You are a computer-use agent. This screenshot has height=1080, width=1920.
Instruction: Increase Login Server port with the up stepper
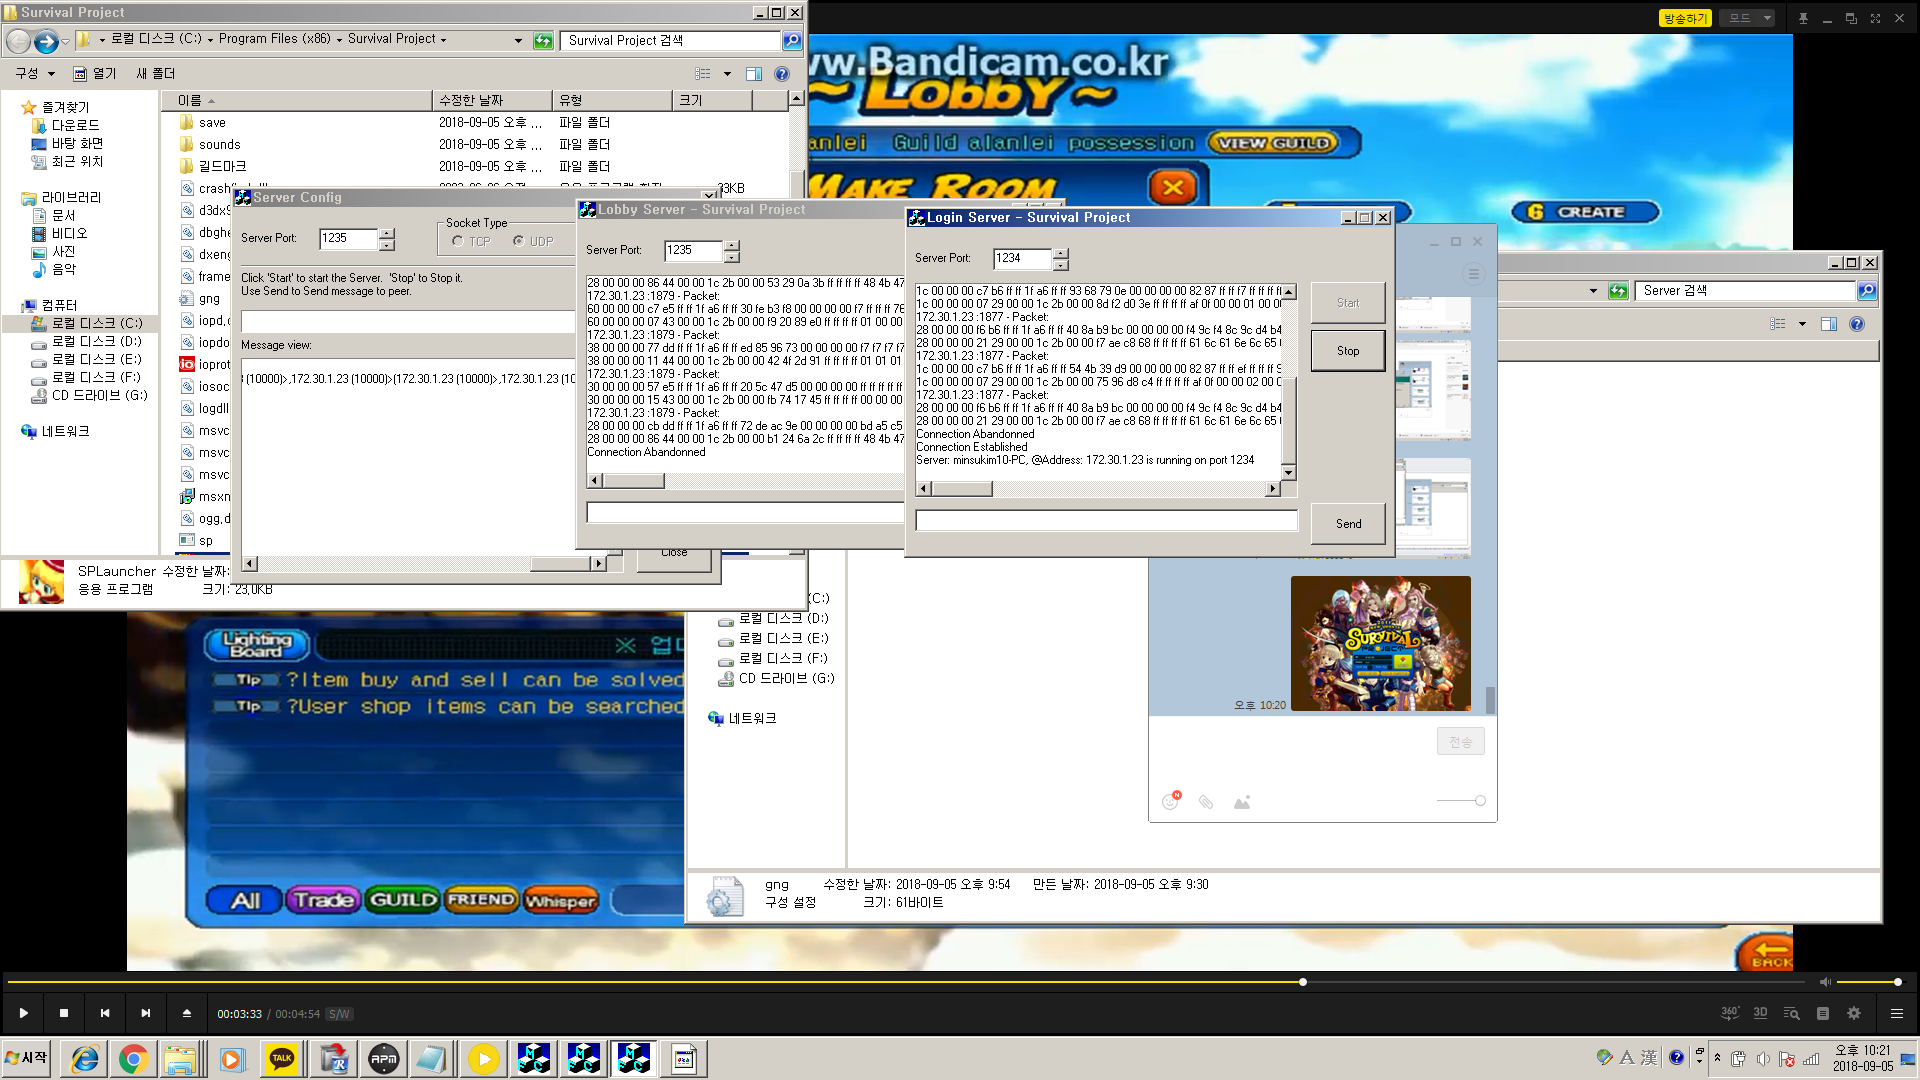tap(1061, 253)
